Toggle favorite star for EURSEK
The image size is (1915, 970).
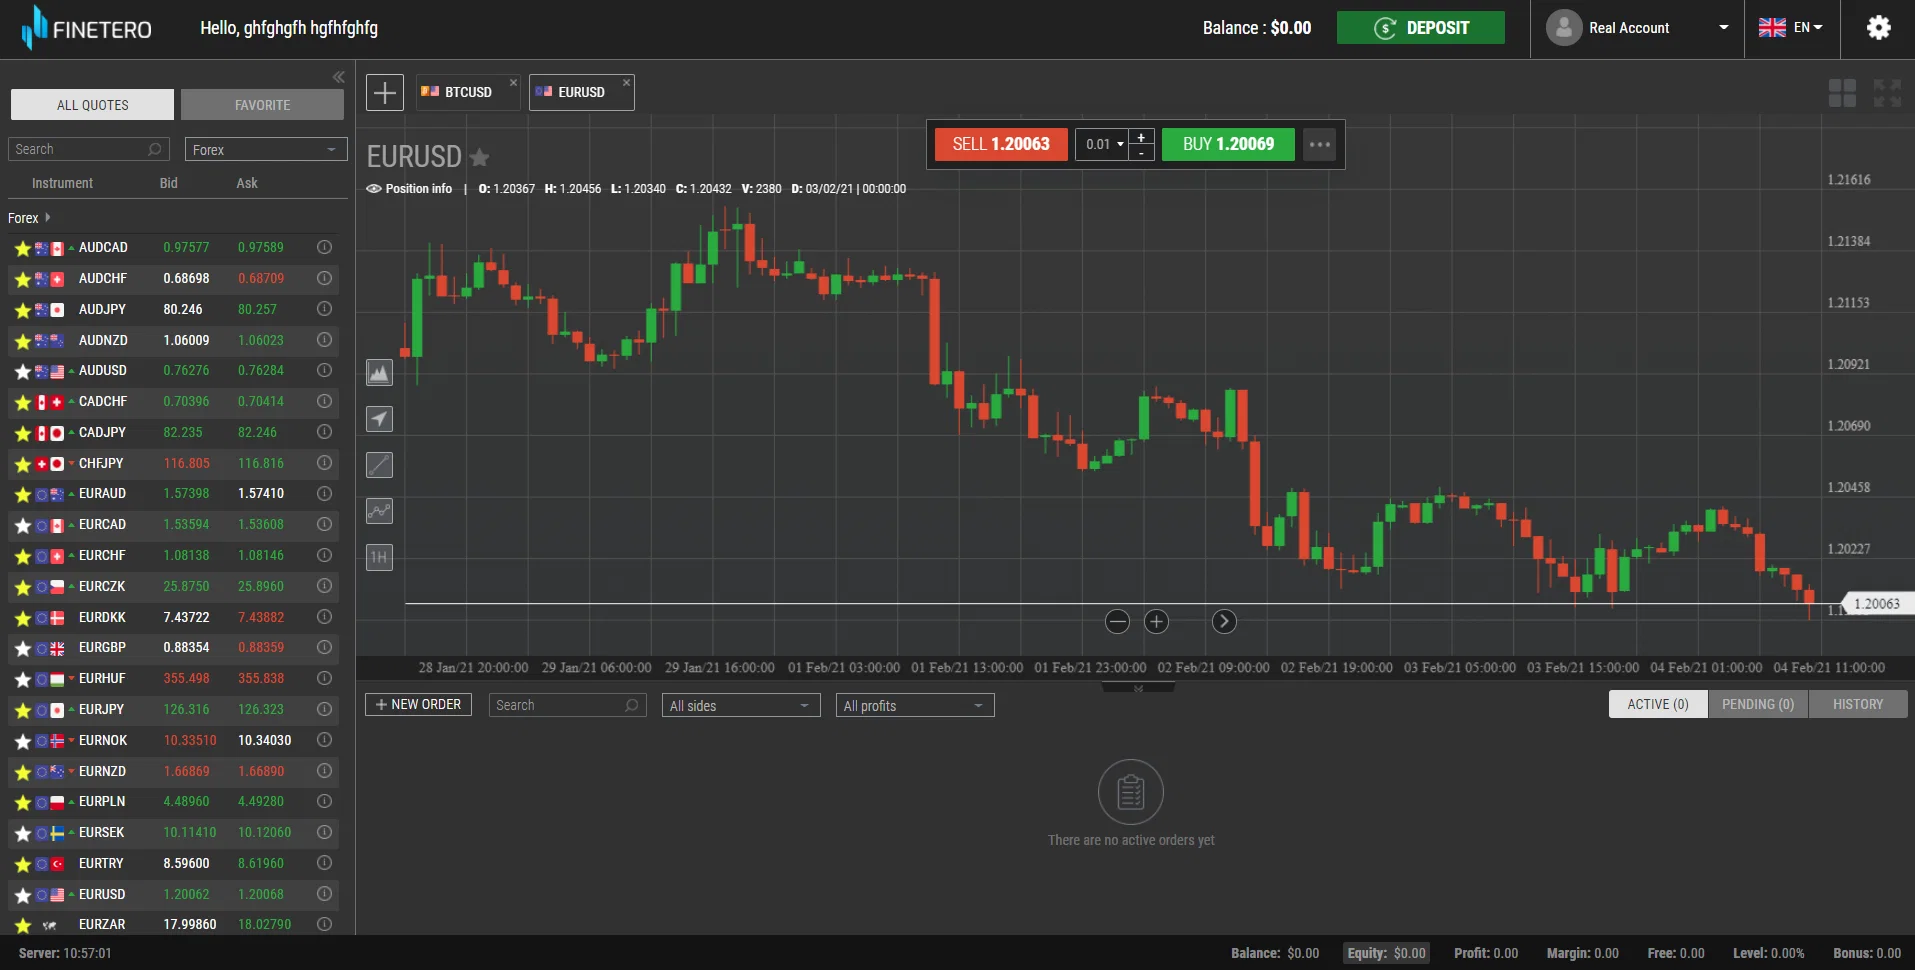[22, 834]
